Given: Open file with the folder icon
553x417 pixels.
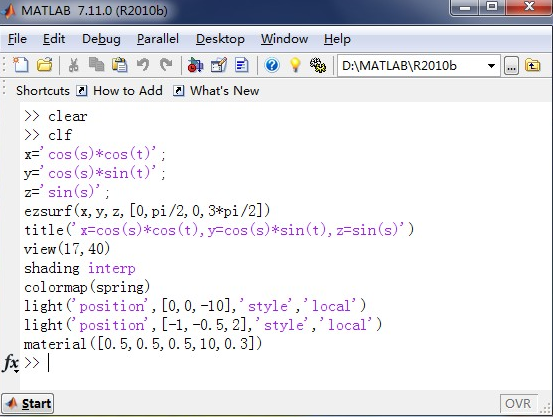Looking at the screenshot, I should 45,65.
